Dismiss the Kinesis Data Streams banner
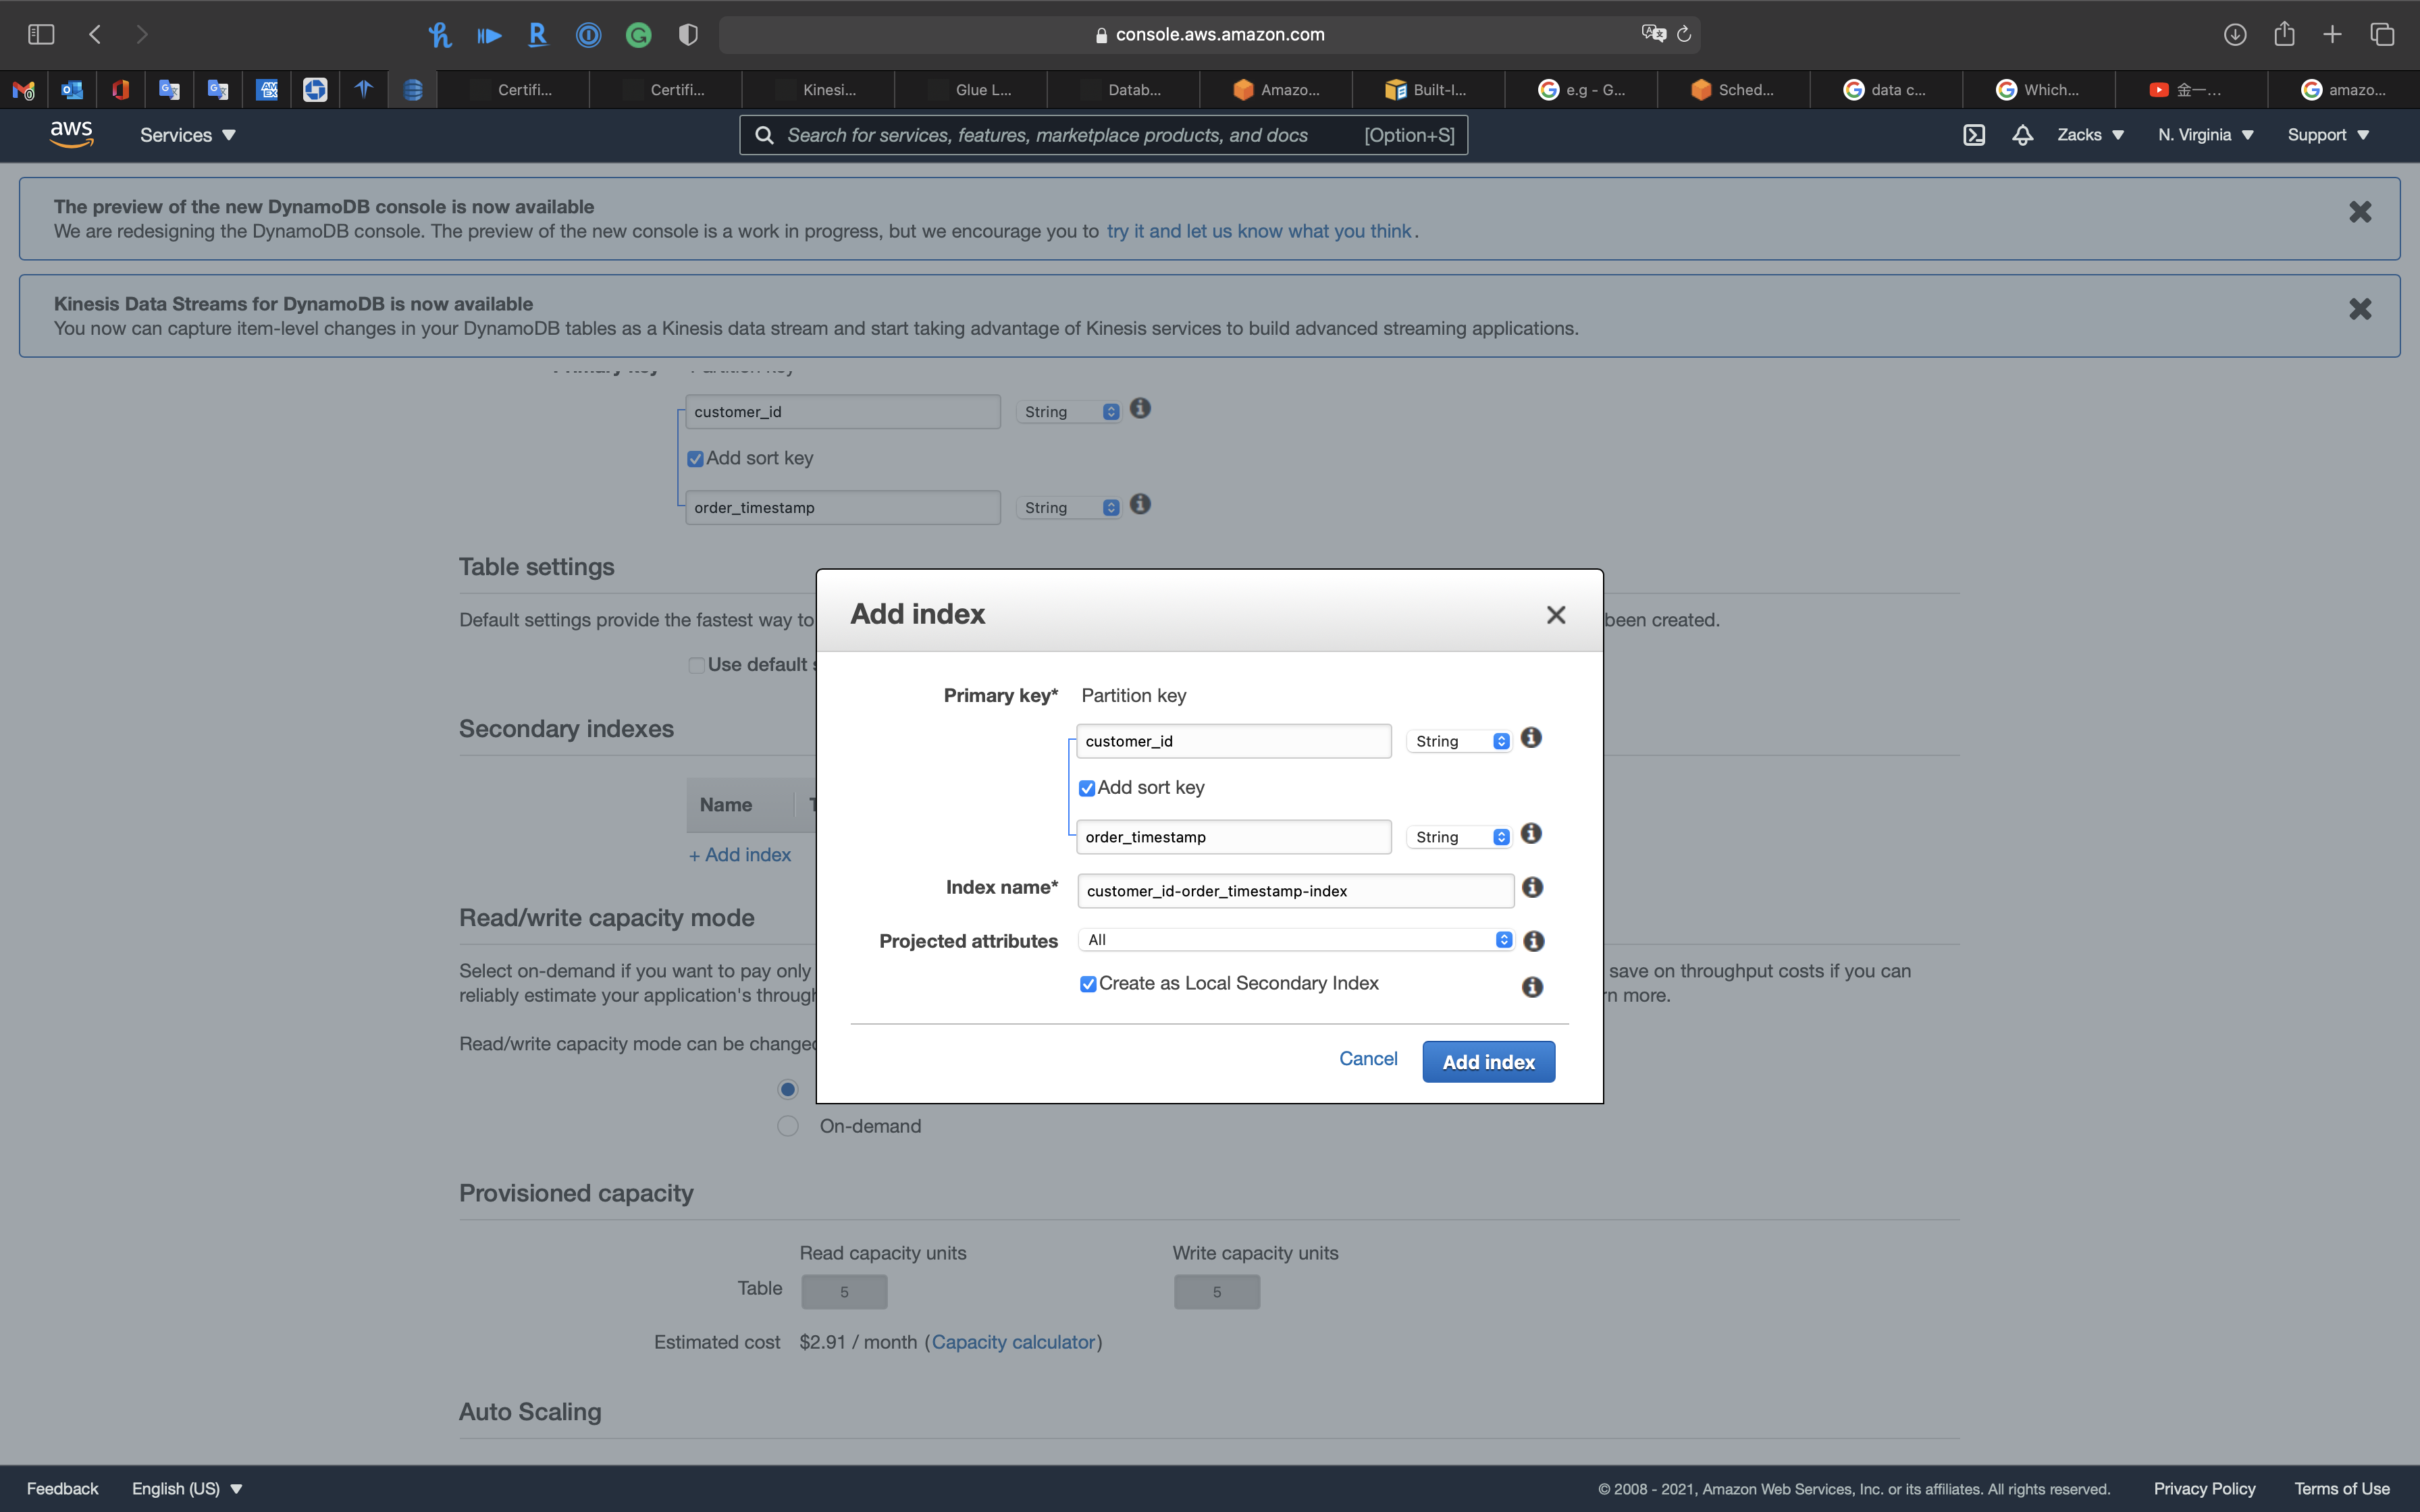2420x1512 pixels. tap(2360, 309)
